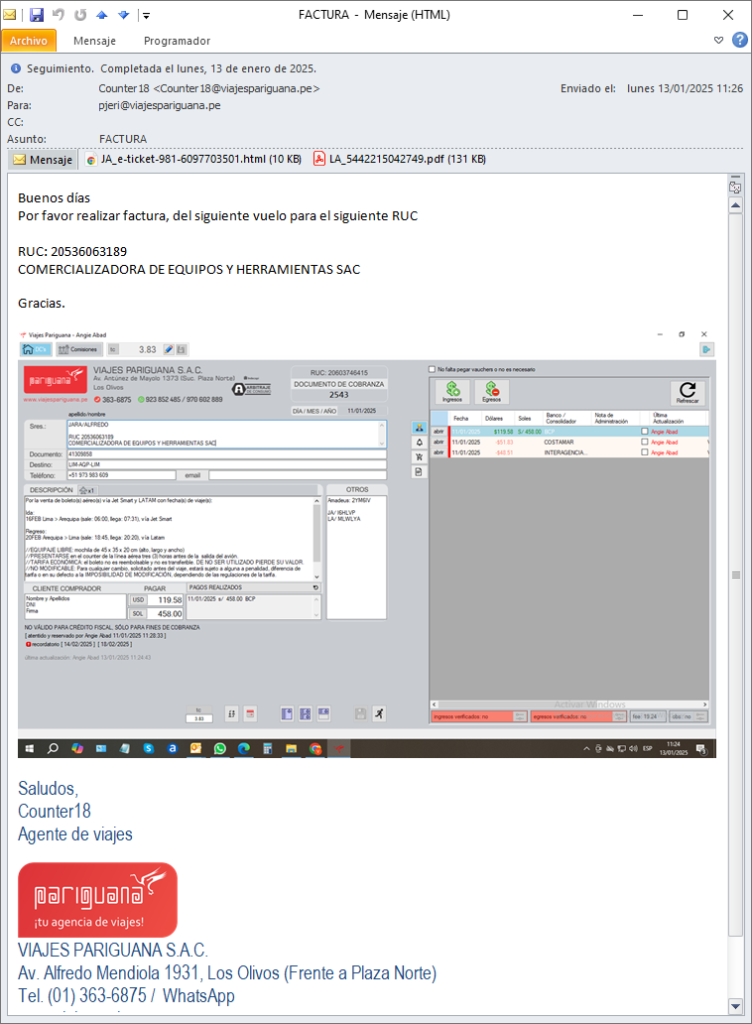Expand the ribbon with the chevron arrow

tap(719, 40)
